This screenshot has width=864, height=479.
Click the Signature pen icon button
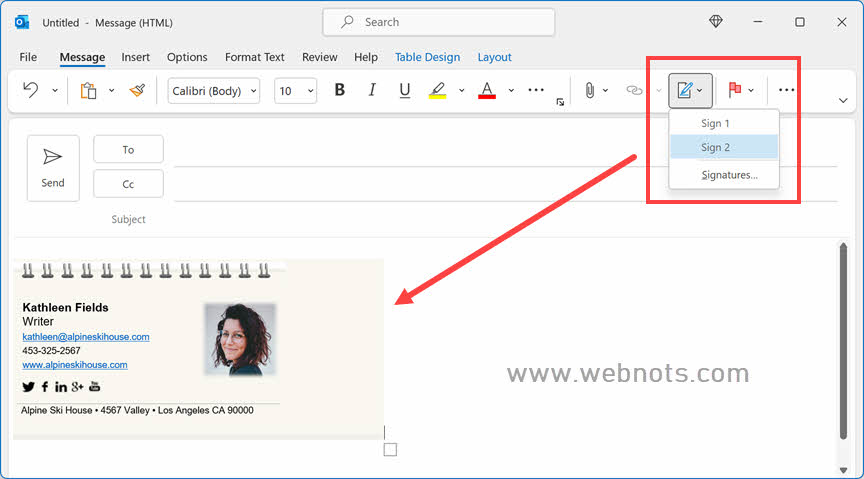(x=690, y=90)
